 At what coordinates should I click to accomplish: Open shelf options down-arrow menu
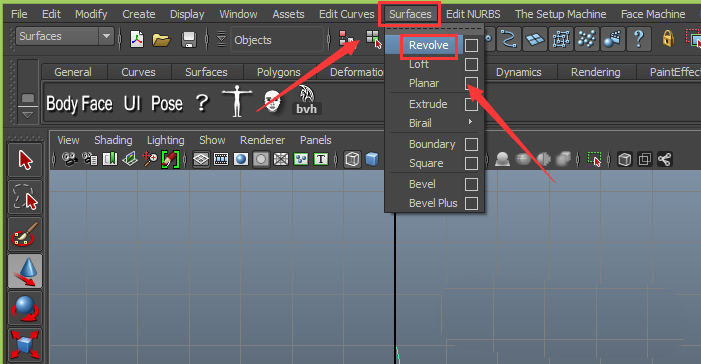pos(27,116)
